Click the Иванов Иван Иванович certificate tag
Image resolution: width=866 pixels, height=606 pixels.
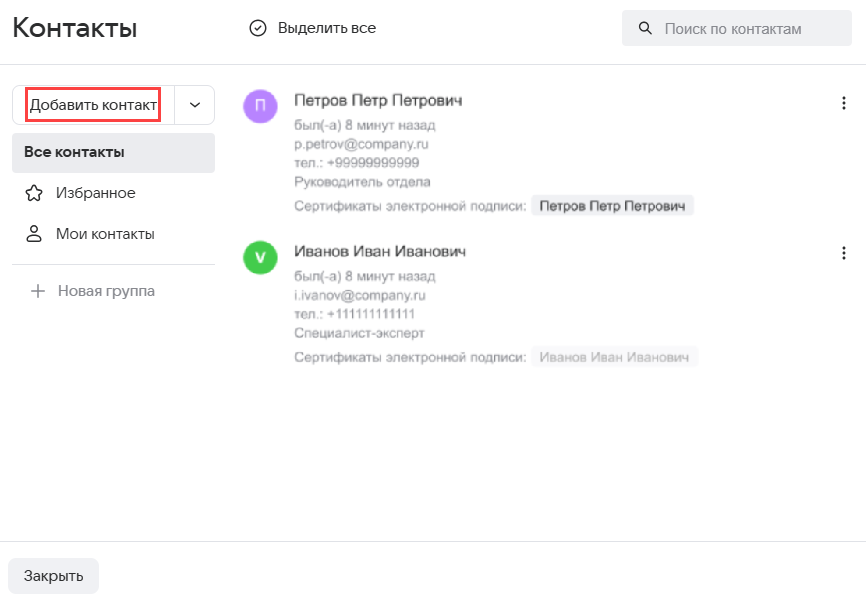[614, 357]
